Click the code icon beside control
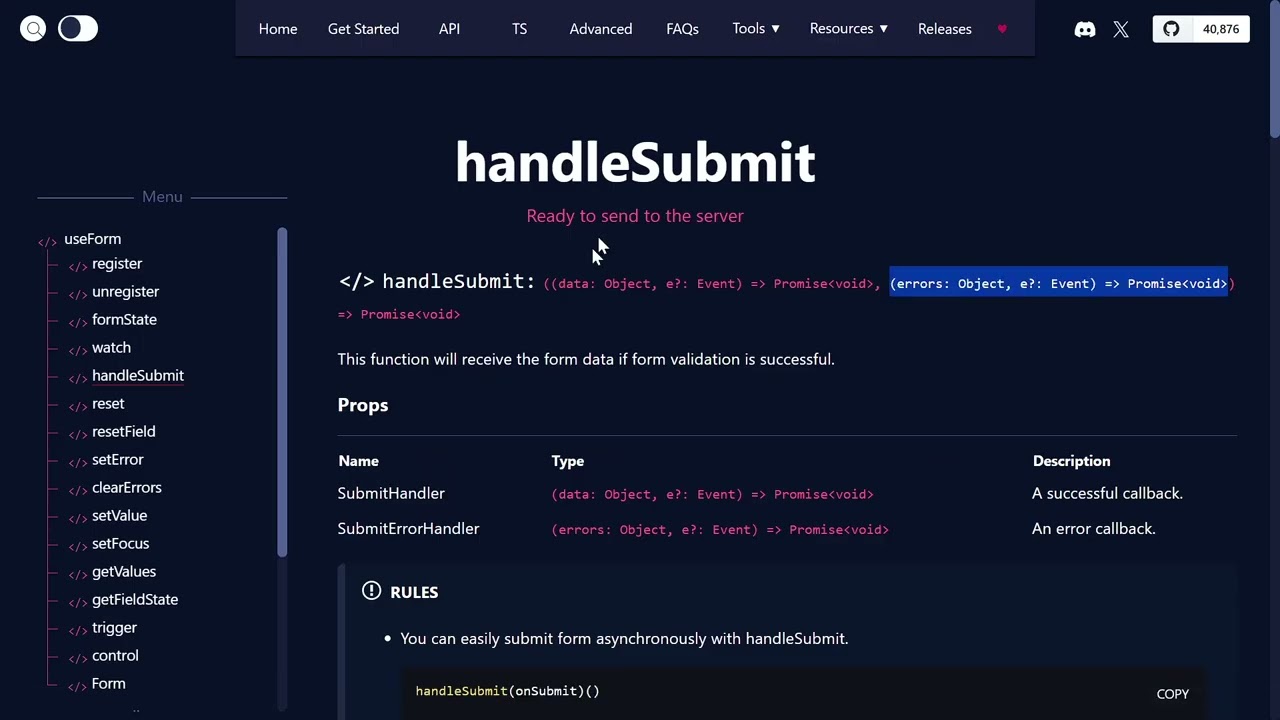 [77, 658]
